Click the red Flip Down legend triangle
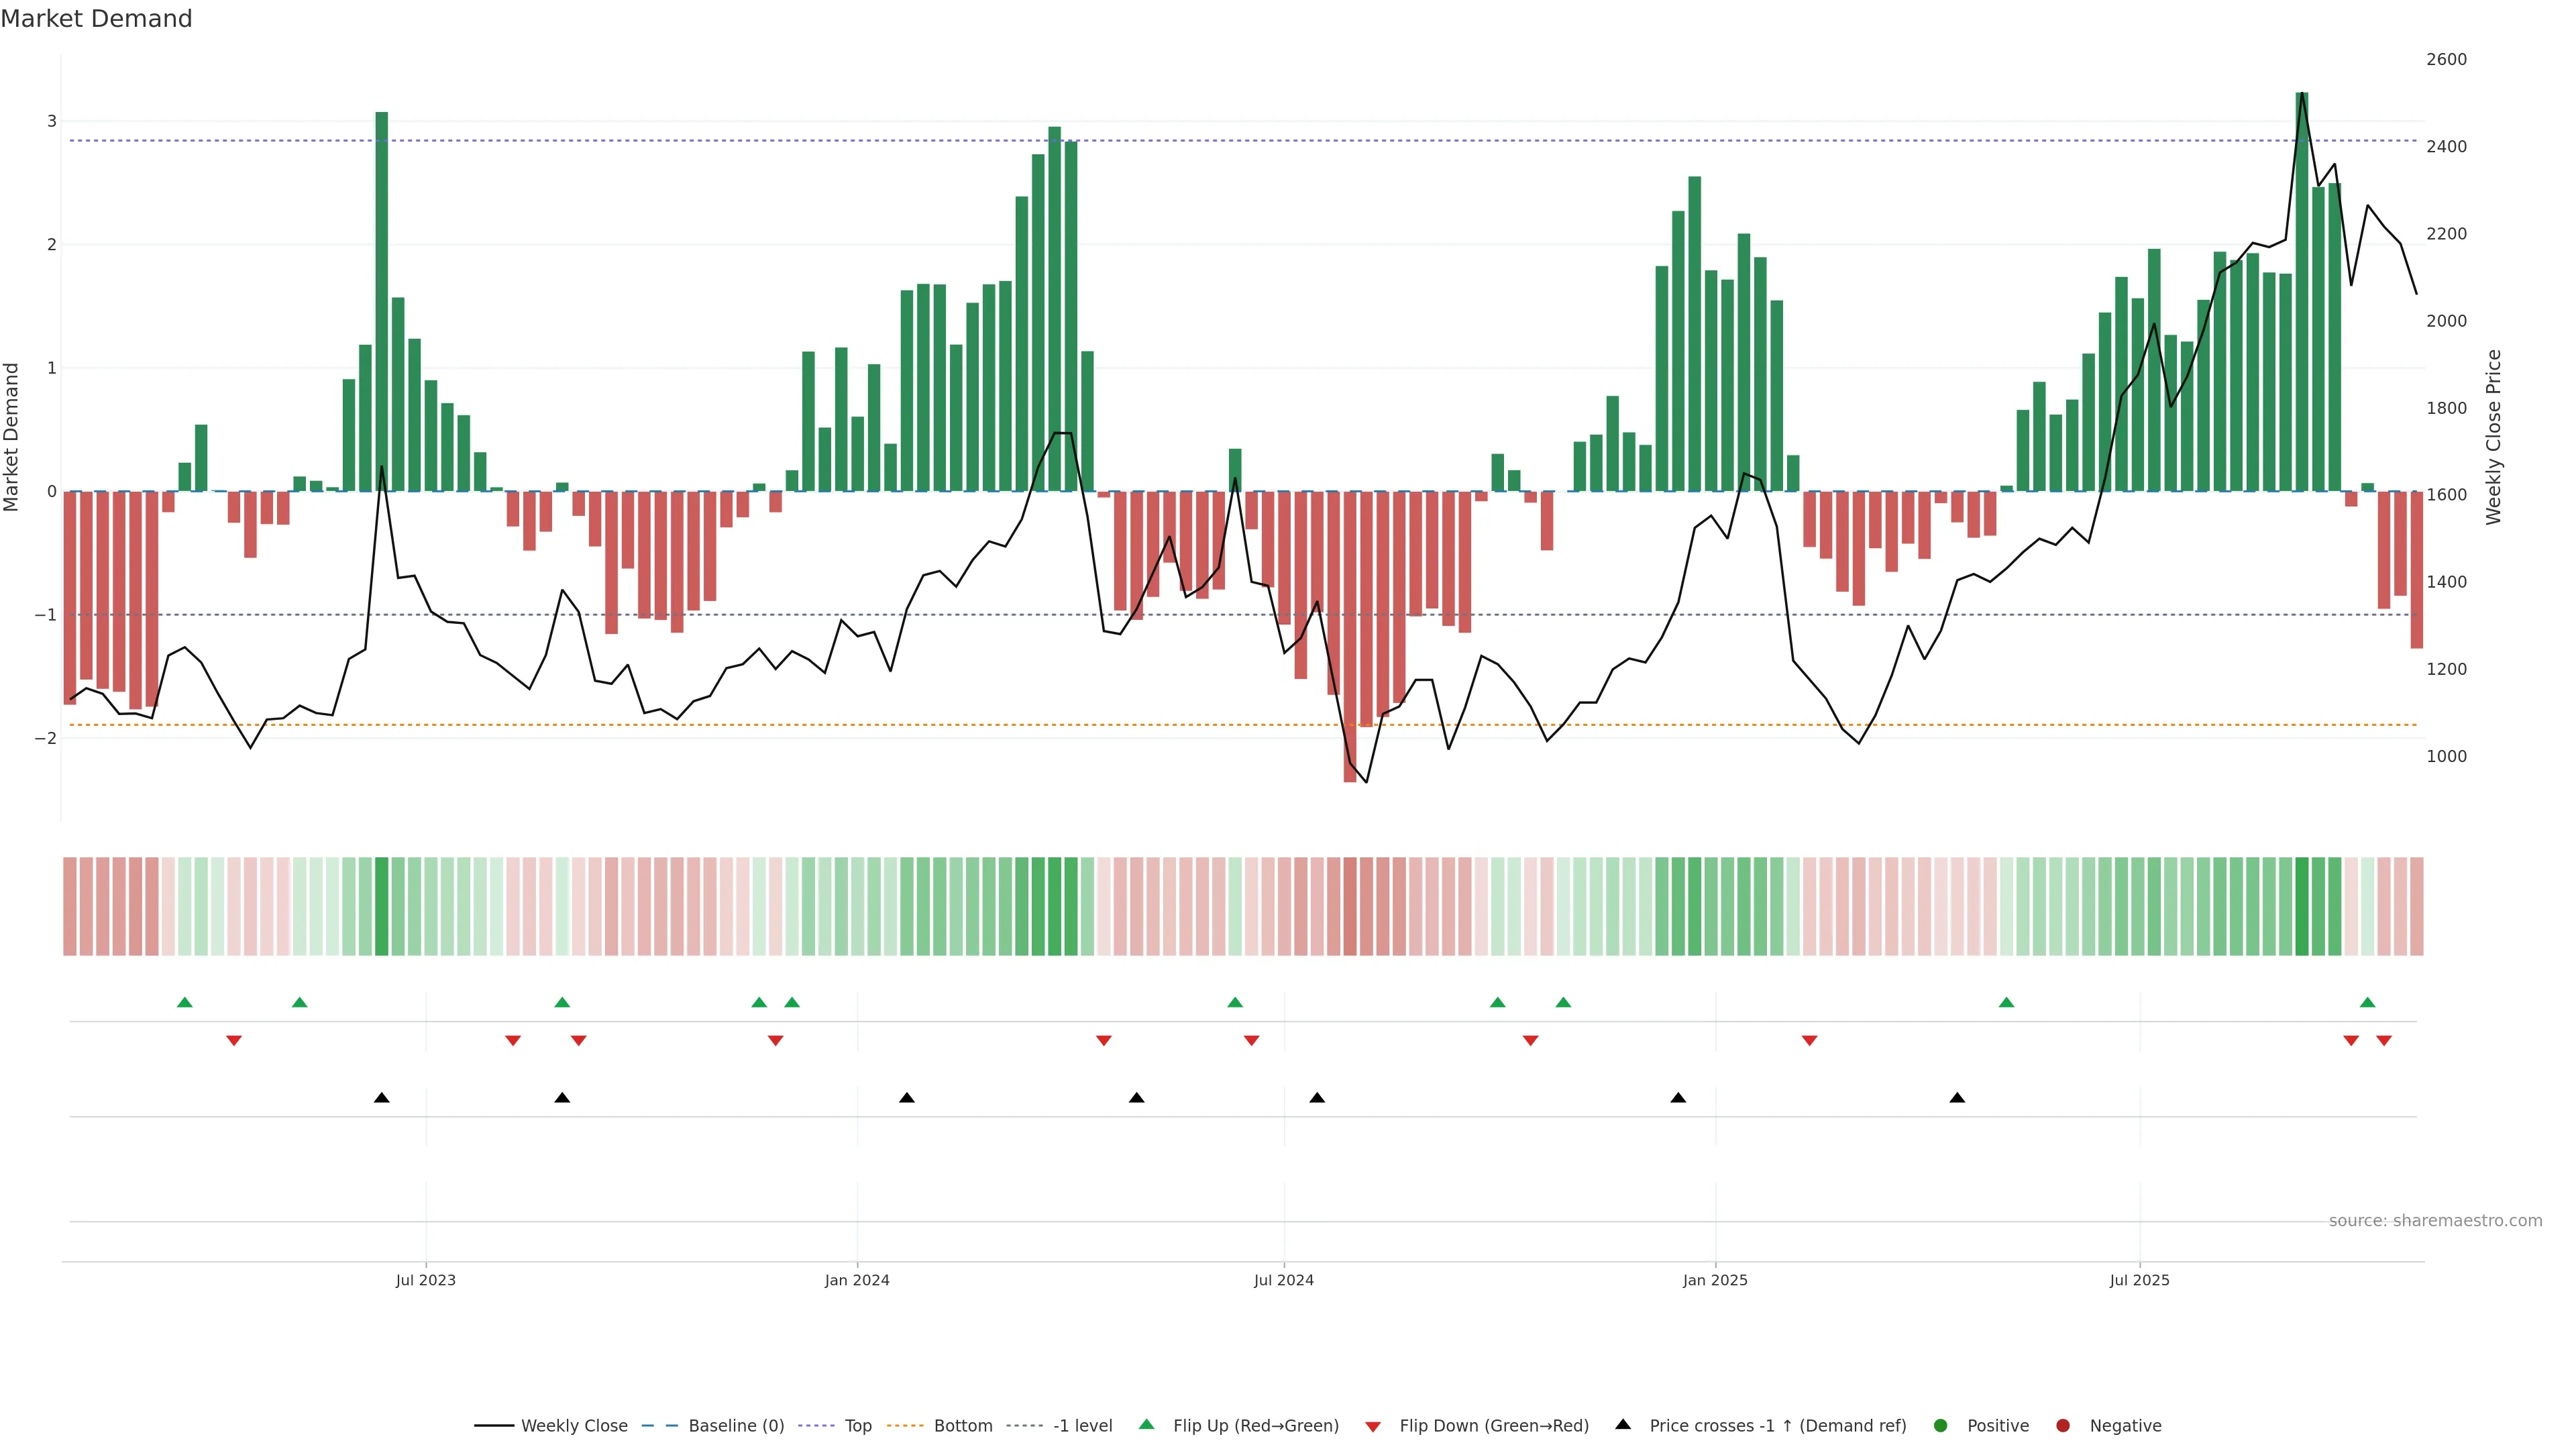 (x=1373, y=1426)
